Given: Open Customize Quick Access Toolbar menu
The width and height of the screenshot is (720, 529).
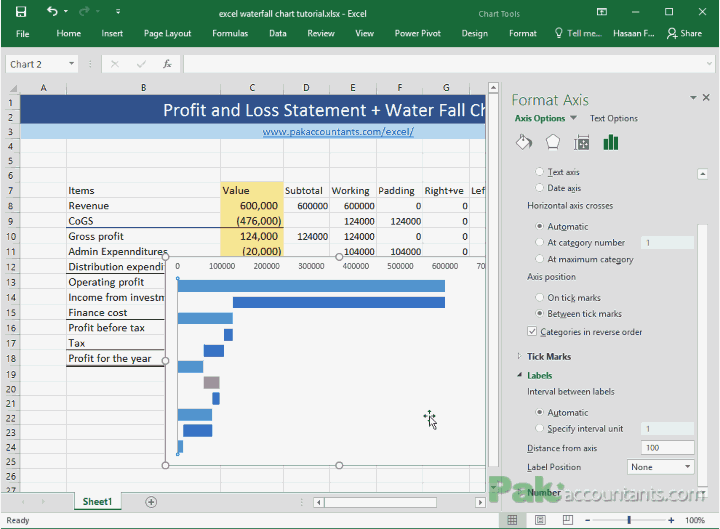Looking at the screenshot, I should tap(118, 11).
